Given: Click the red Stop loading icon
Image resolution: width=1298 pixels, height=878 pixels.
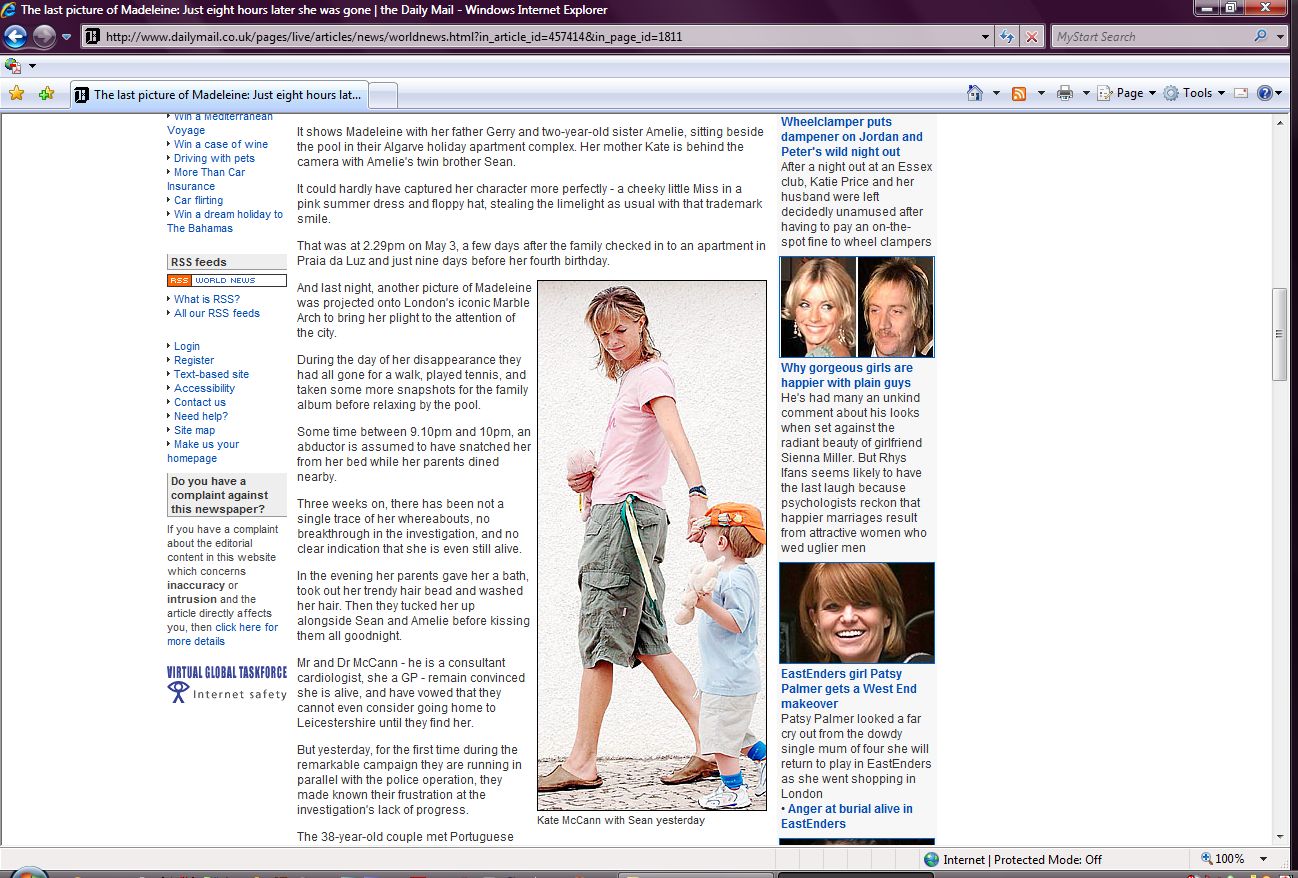Looking at the screenshot, I should coord(1032,37).
